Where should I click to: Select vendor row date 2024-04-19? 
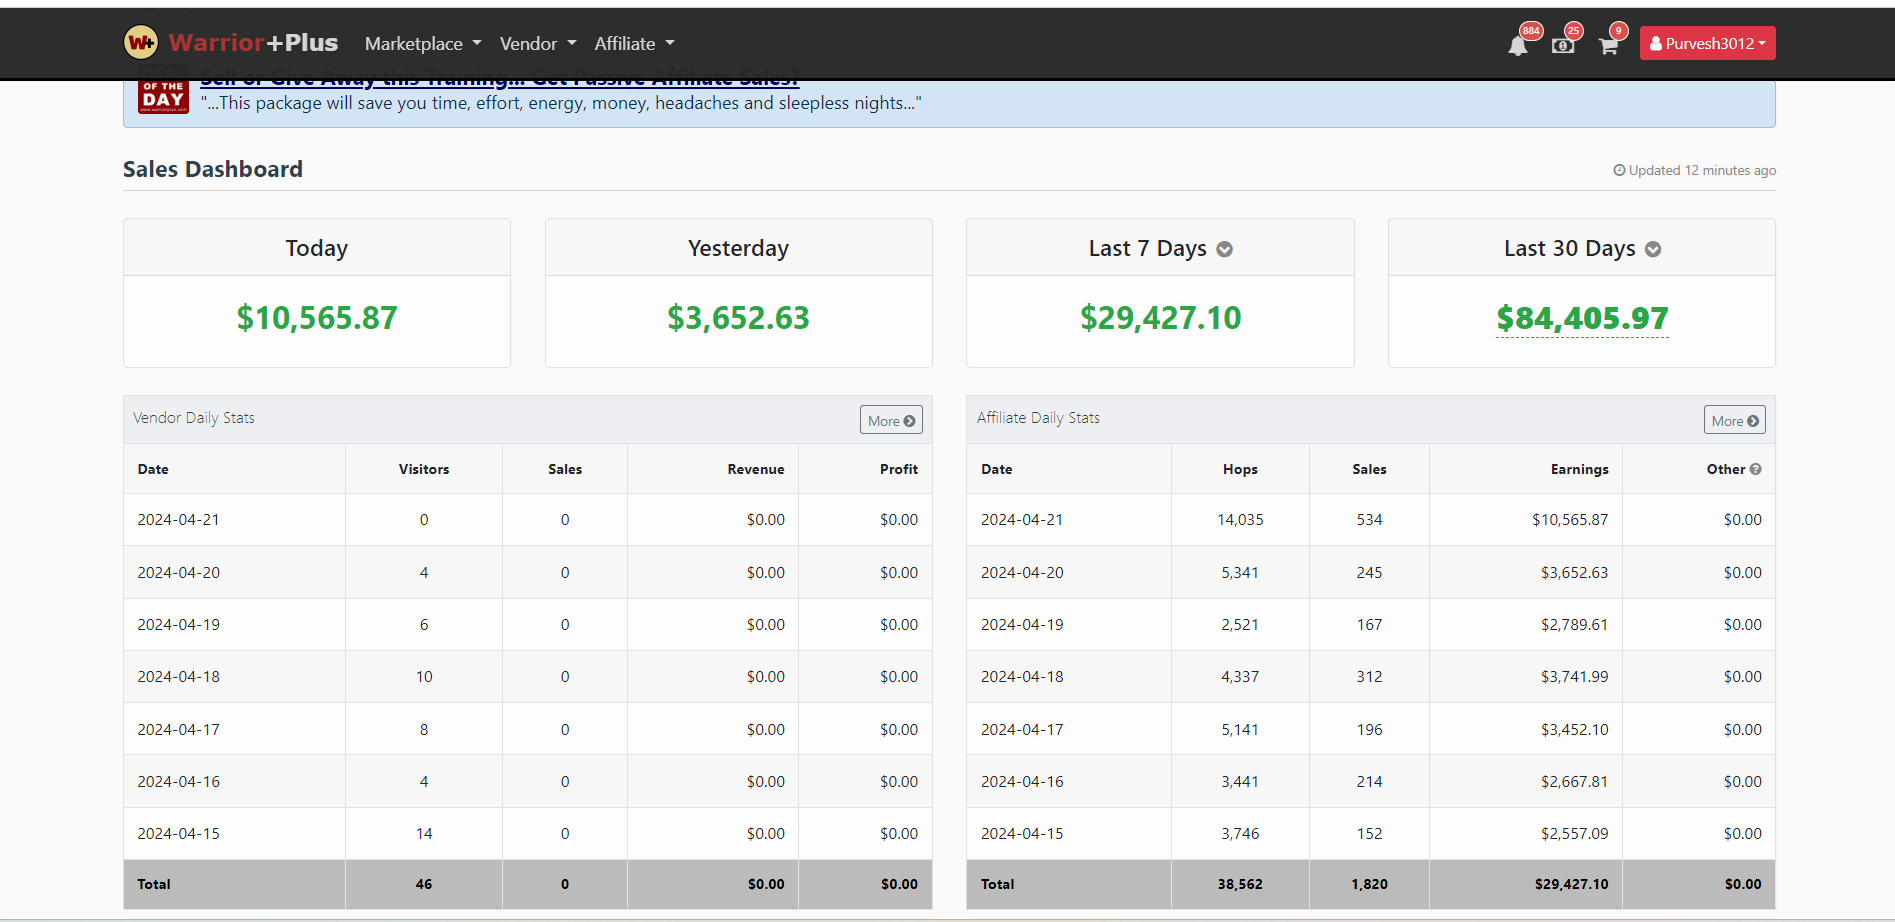pos(178,625)
